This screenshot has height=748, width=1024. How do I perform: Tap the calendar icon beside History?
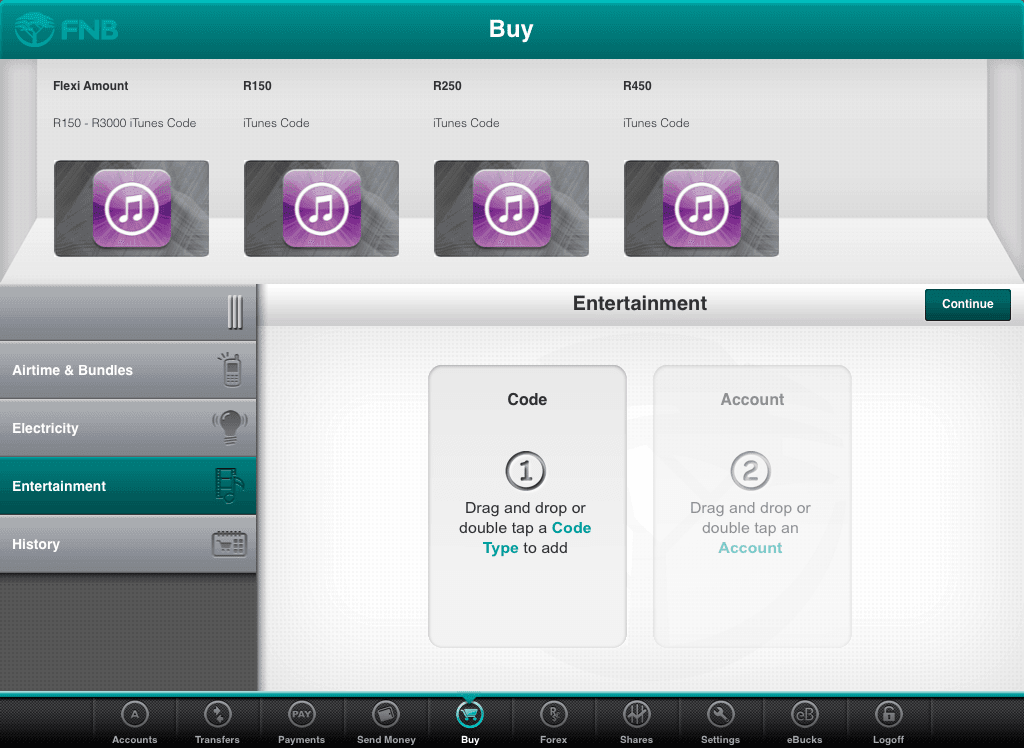[x=231, y=543]
